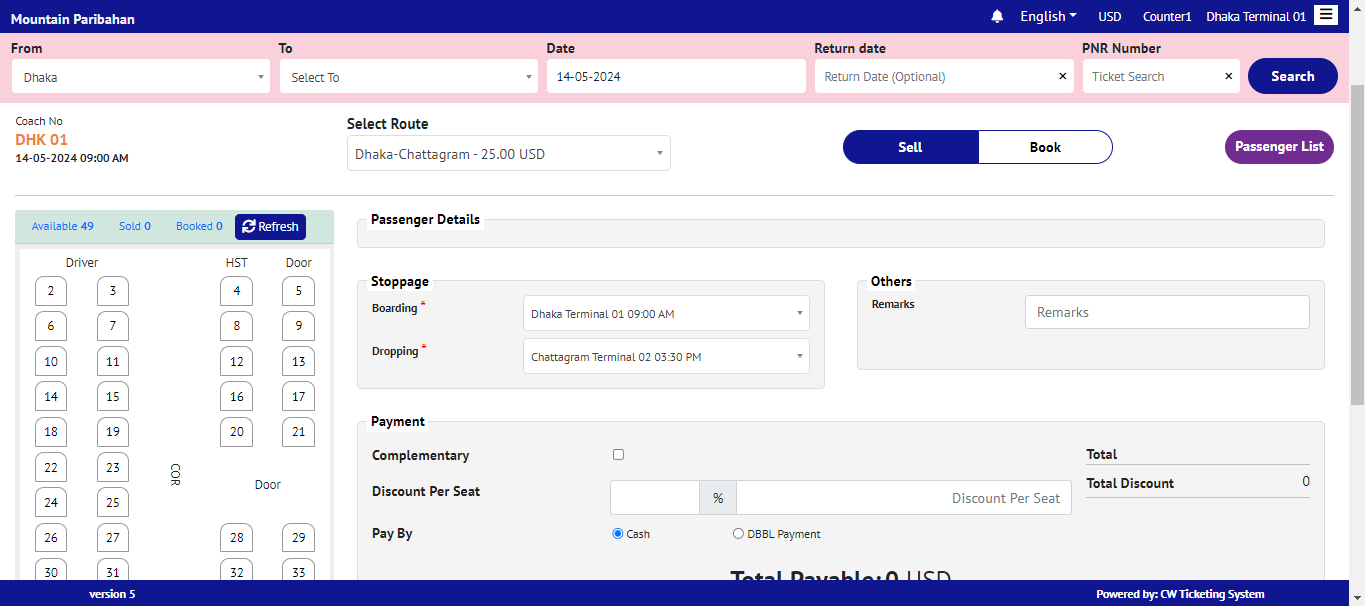Click the Remarks input field

[x=1166, y=312]
